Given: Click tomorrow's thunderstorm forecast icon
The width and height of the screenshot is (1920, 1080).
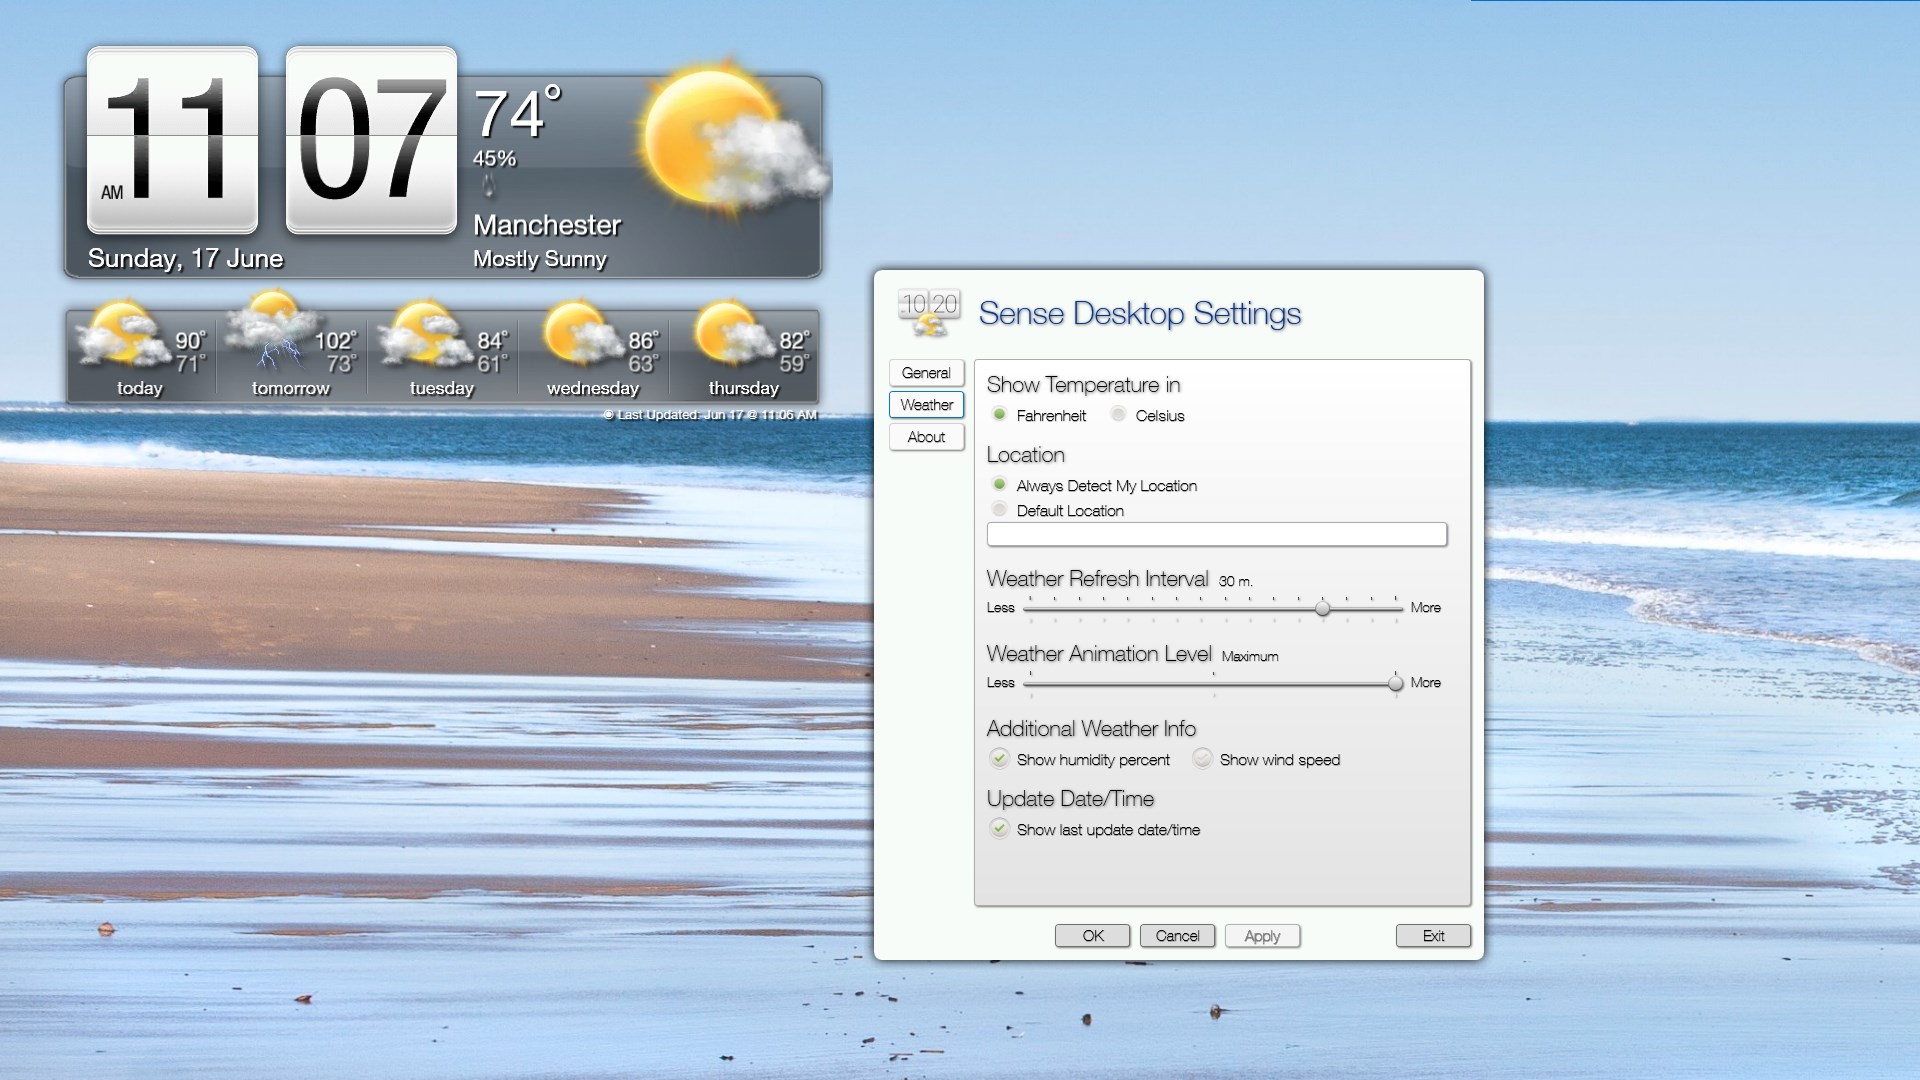Looking at the screenshot, I should tap(272, 335).
